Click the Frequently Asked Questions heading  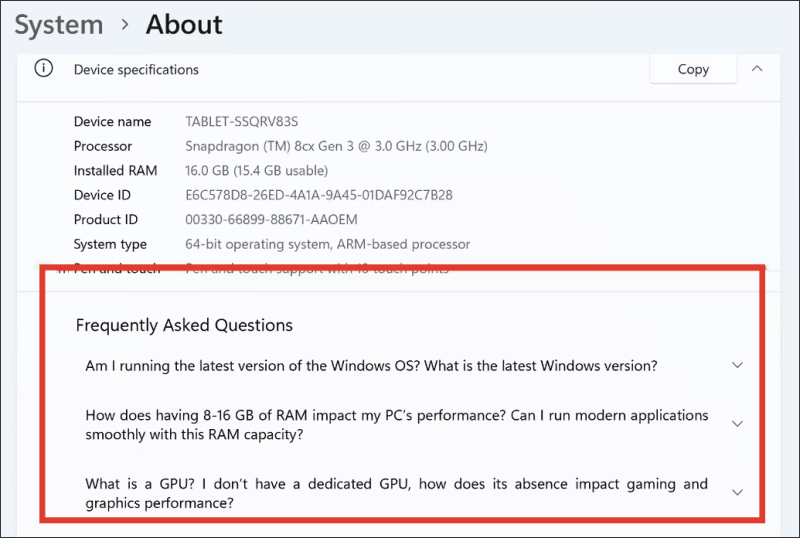tap(184, 325)
